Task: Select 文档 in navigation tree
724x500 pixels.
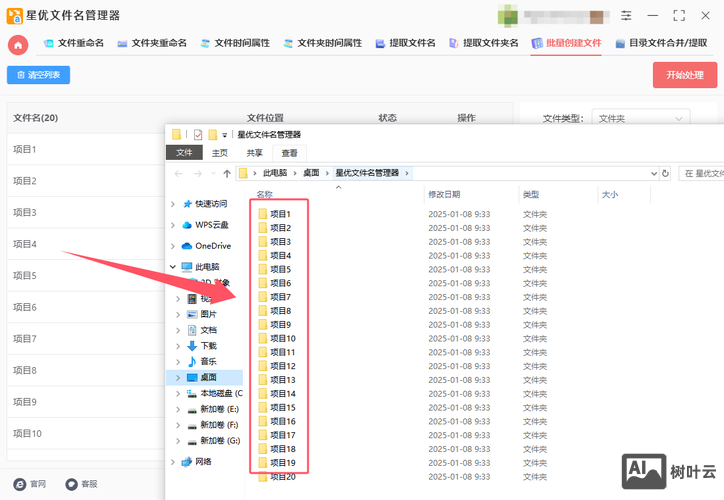Action: [208, 330]
